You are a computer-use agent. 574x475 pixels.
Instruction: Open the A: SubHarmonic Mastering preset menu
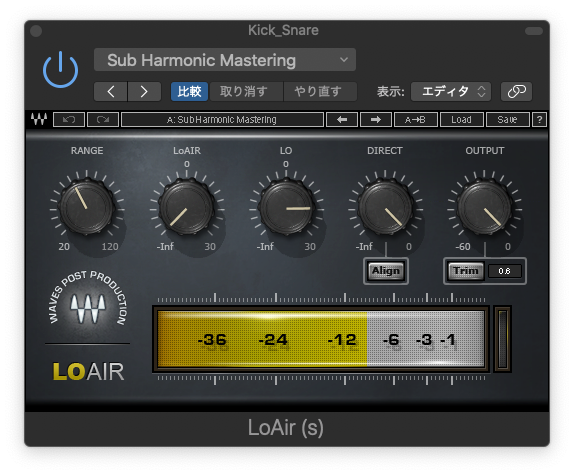coord(222,120)
